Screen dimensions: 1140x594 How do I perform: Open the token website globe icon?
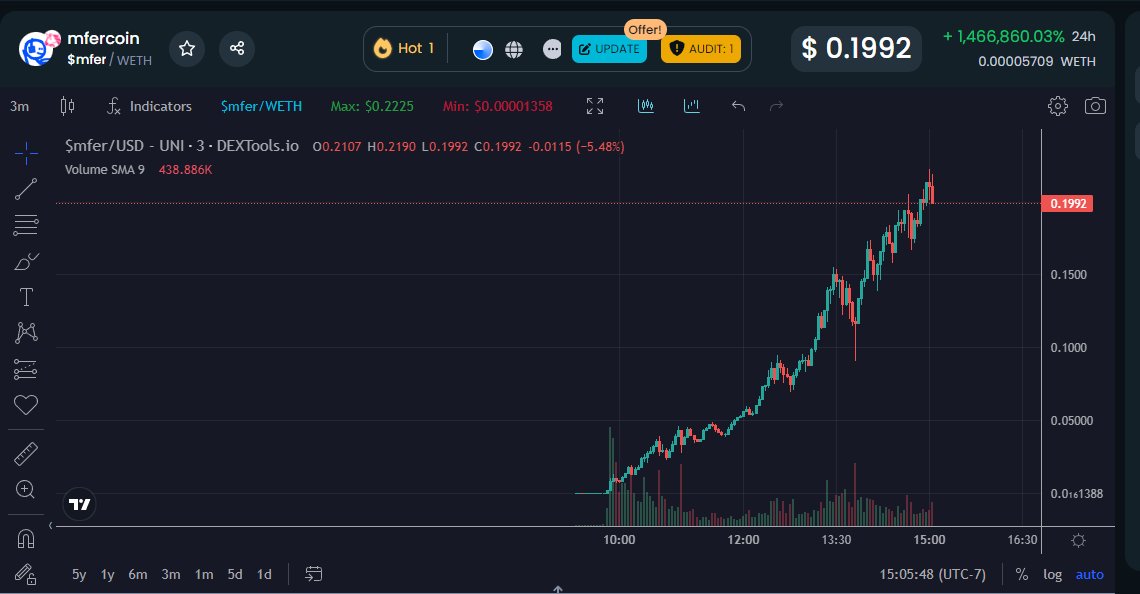514,49
